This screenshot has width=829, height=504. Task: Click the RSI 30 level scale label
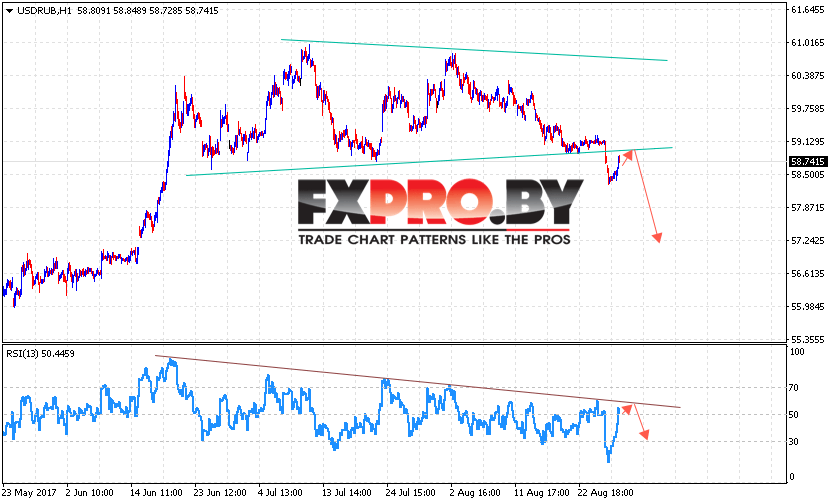click(x=793, y=442)
